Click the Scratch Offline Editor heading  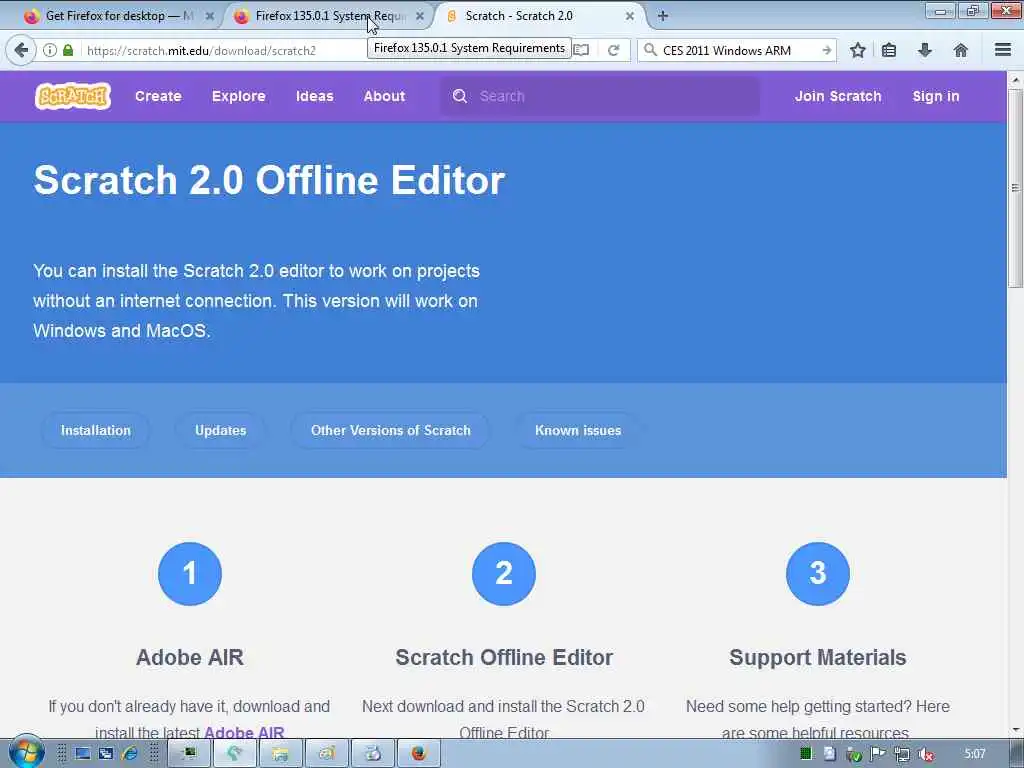coord(504,657)
